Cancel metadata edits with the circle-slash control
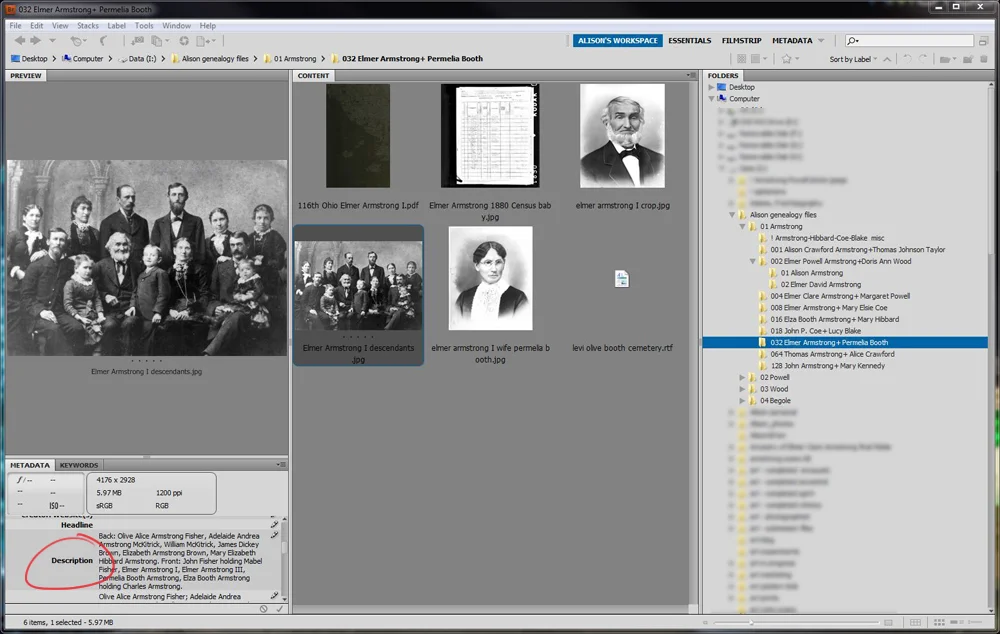 tap(262, 607)
